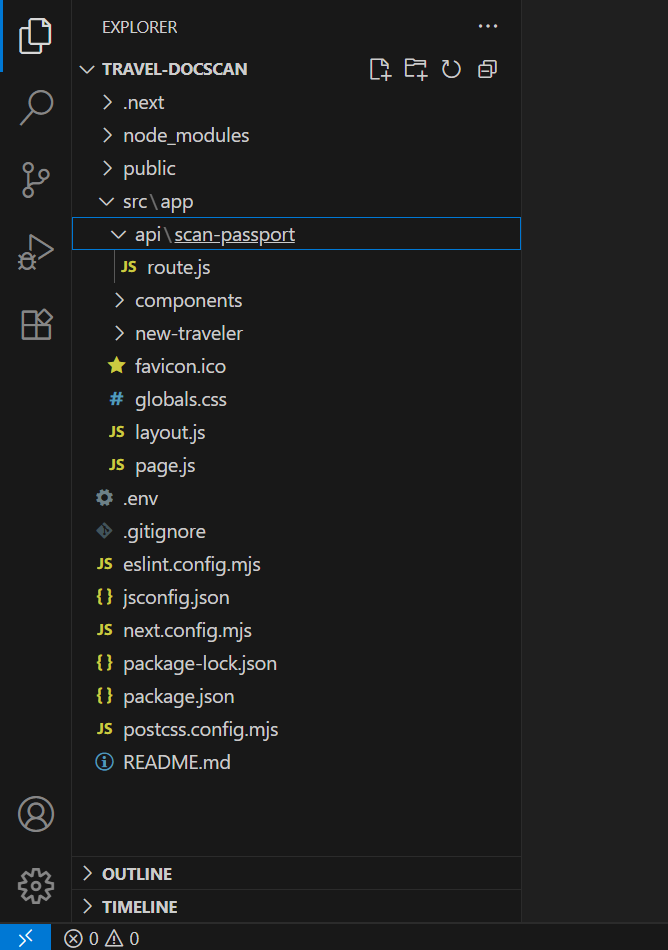Viewport: 668px width, 950px height.
Task: Open the Source Control view
Action: (36, 180)
